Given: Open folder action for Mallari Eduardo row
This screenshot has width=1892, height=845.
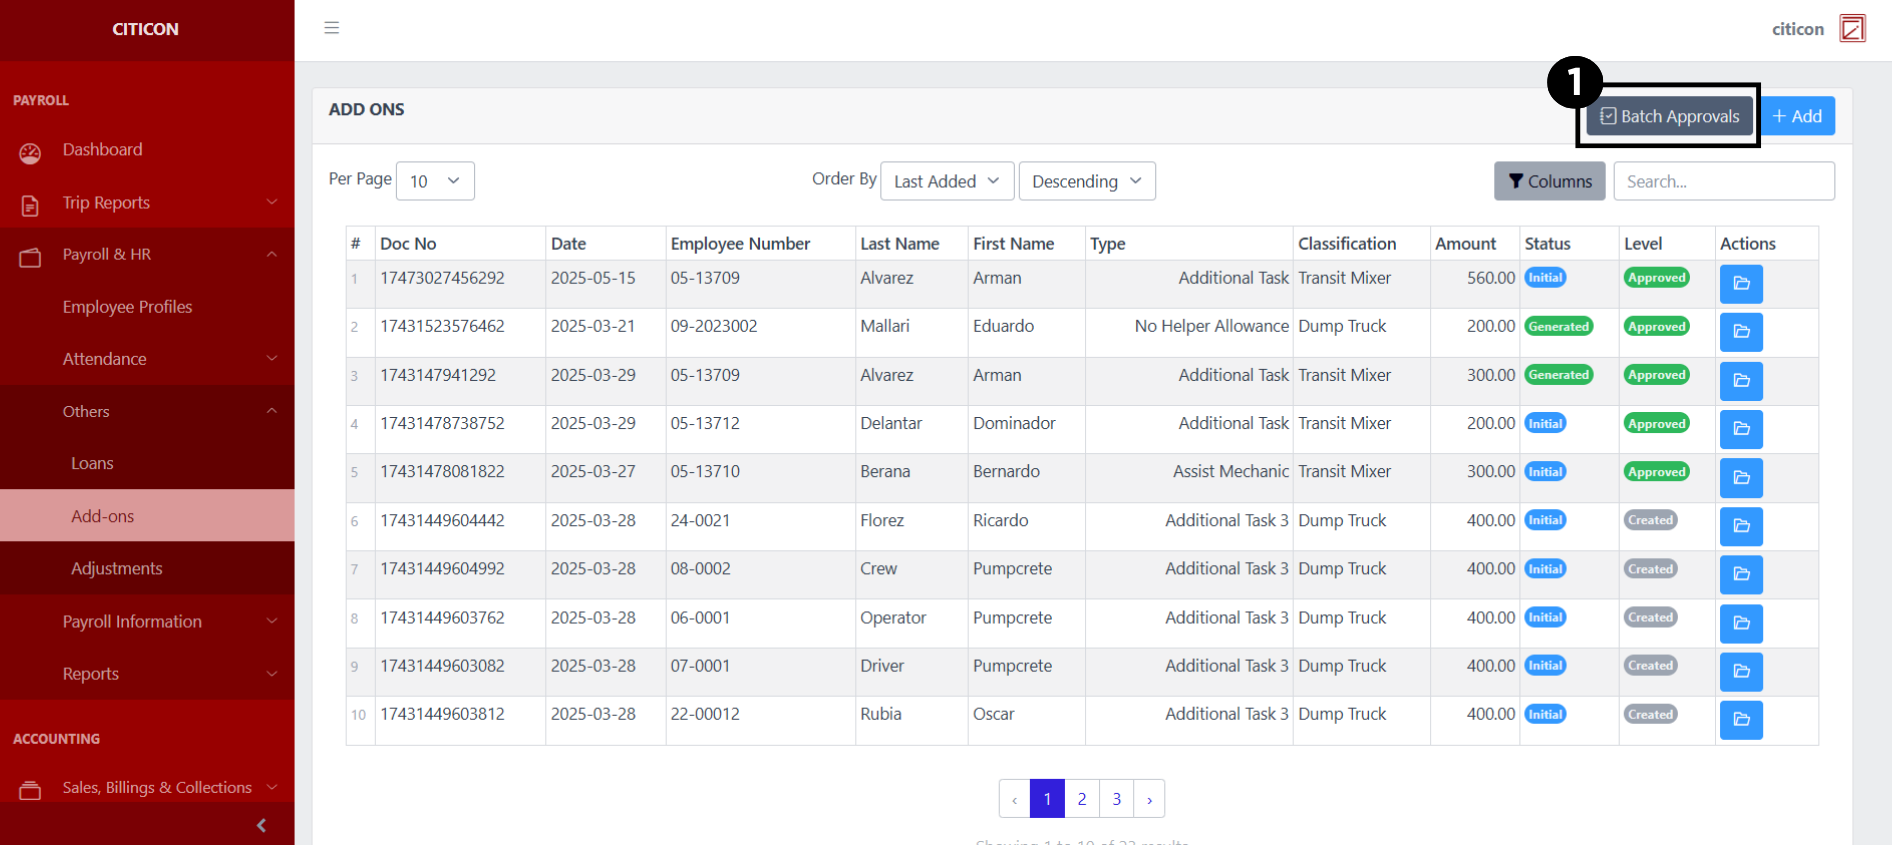Looking at the screenshot, I should coord(1740,332).
